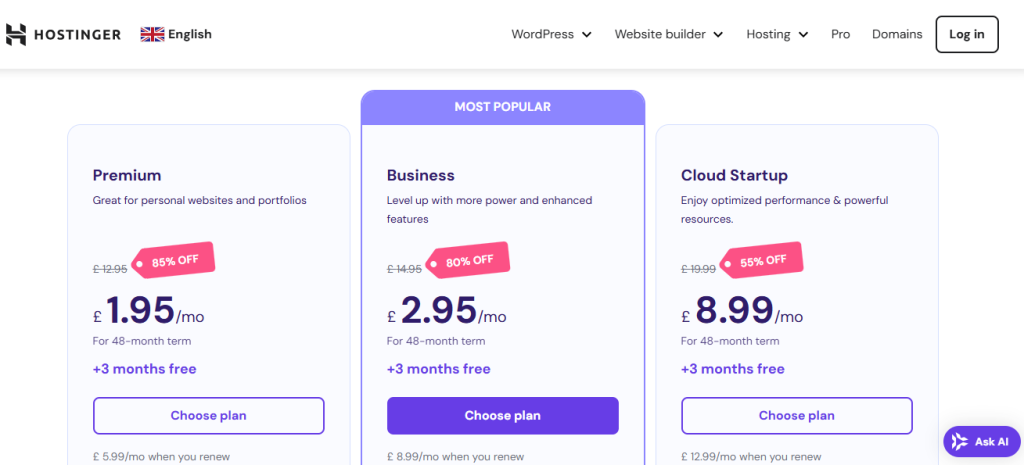Image resolution: width=1024 pixels, height=465 pixels.
Task: Expand the Website builder dropdown menu
Action: (x=667, y=34)
